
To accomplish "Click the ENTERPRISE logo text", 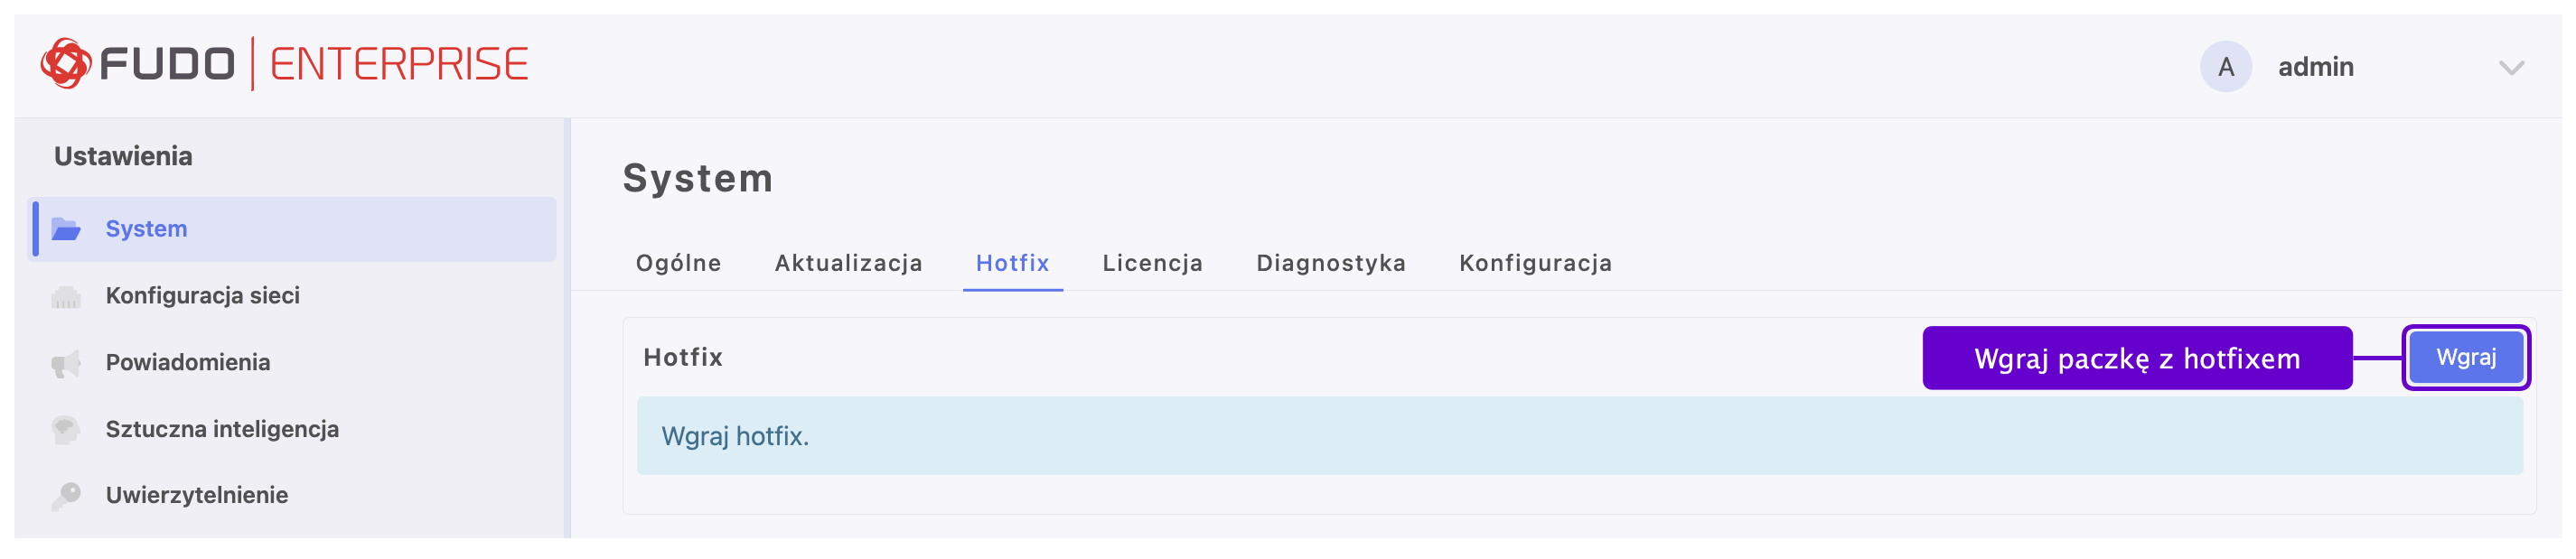I will (x=399, y=65).
